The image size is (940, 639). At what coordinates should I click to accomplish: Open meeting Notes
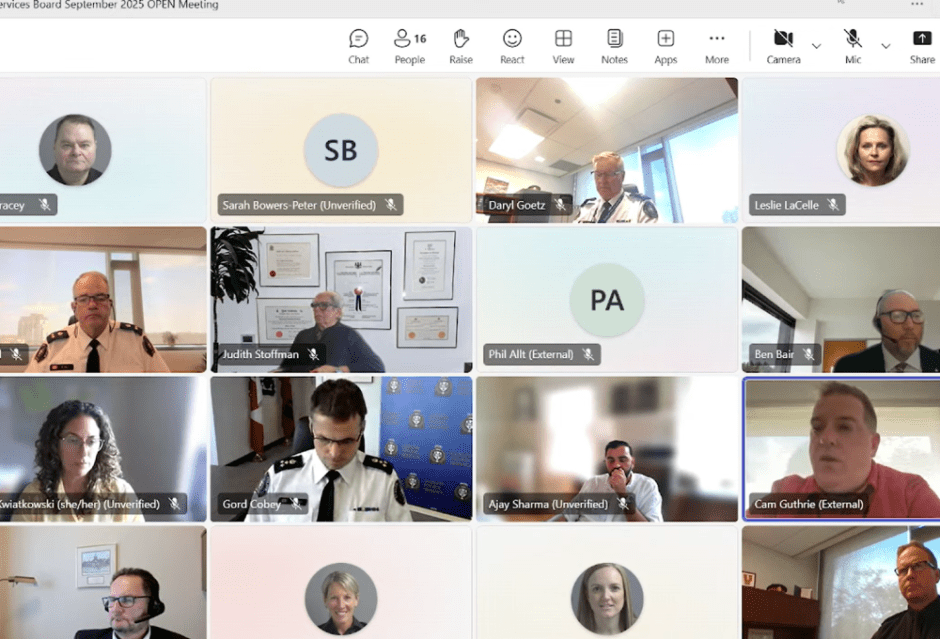coord(614,46)
